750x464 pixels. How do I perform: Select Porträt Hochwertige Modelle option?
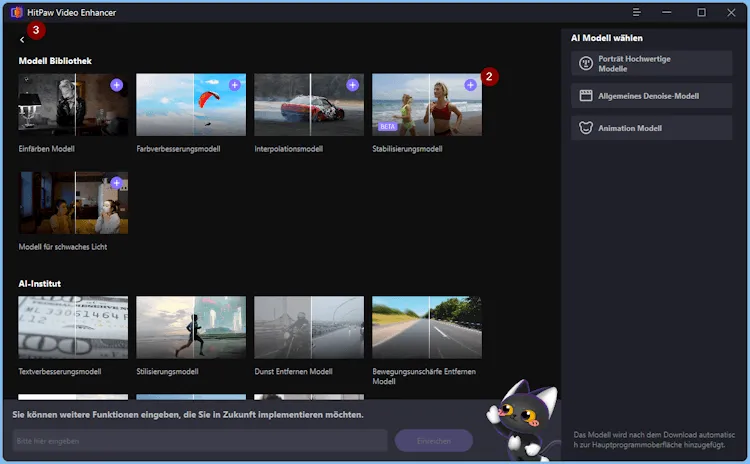tap(652, 64)
